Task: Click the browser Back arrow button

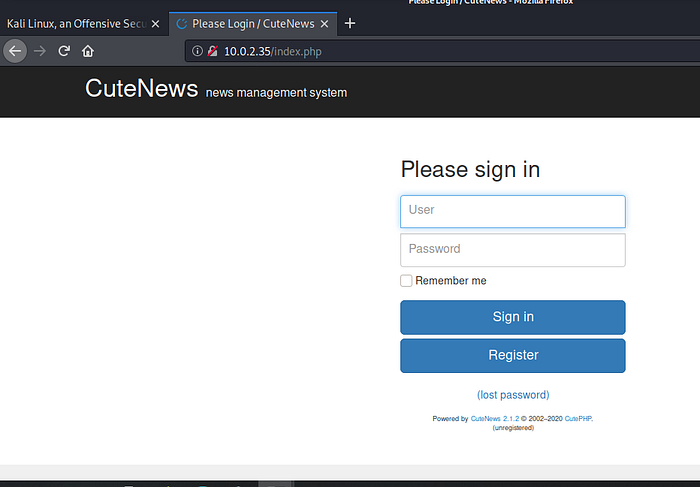Action: click(15, 51)
